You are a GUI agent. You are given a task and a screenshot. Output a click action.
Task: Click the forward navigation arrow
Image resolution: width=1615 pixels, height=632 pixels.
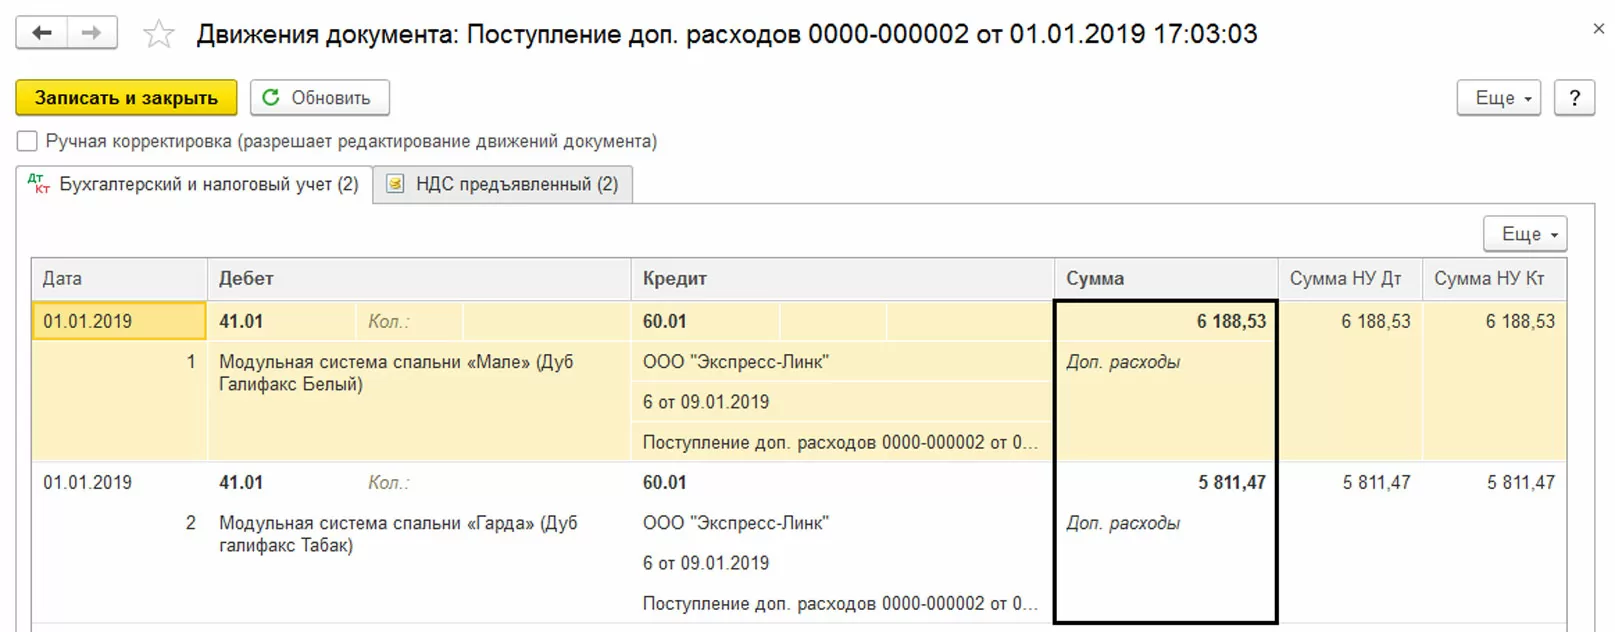pos(92,33)
